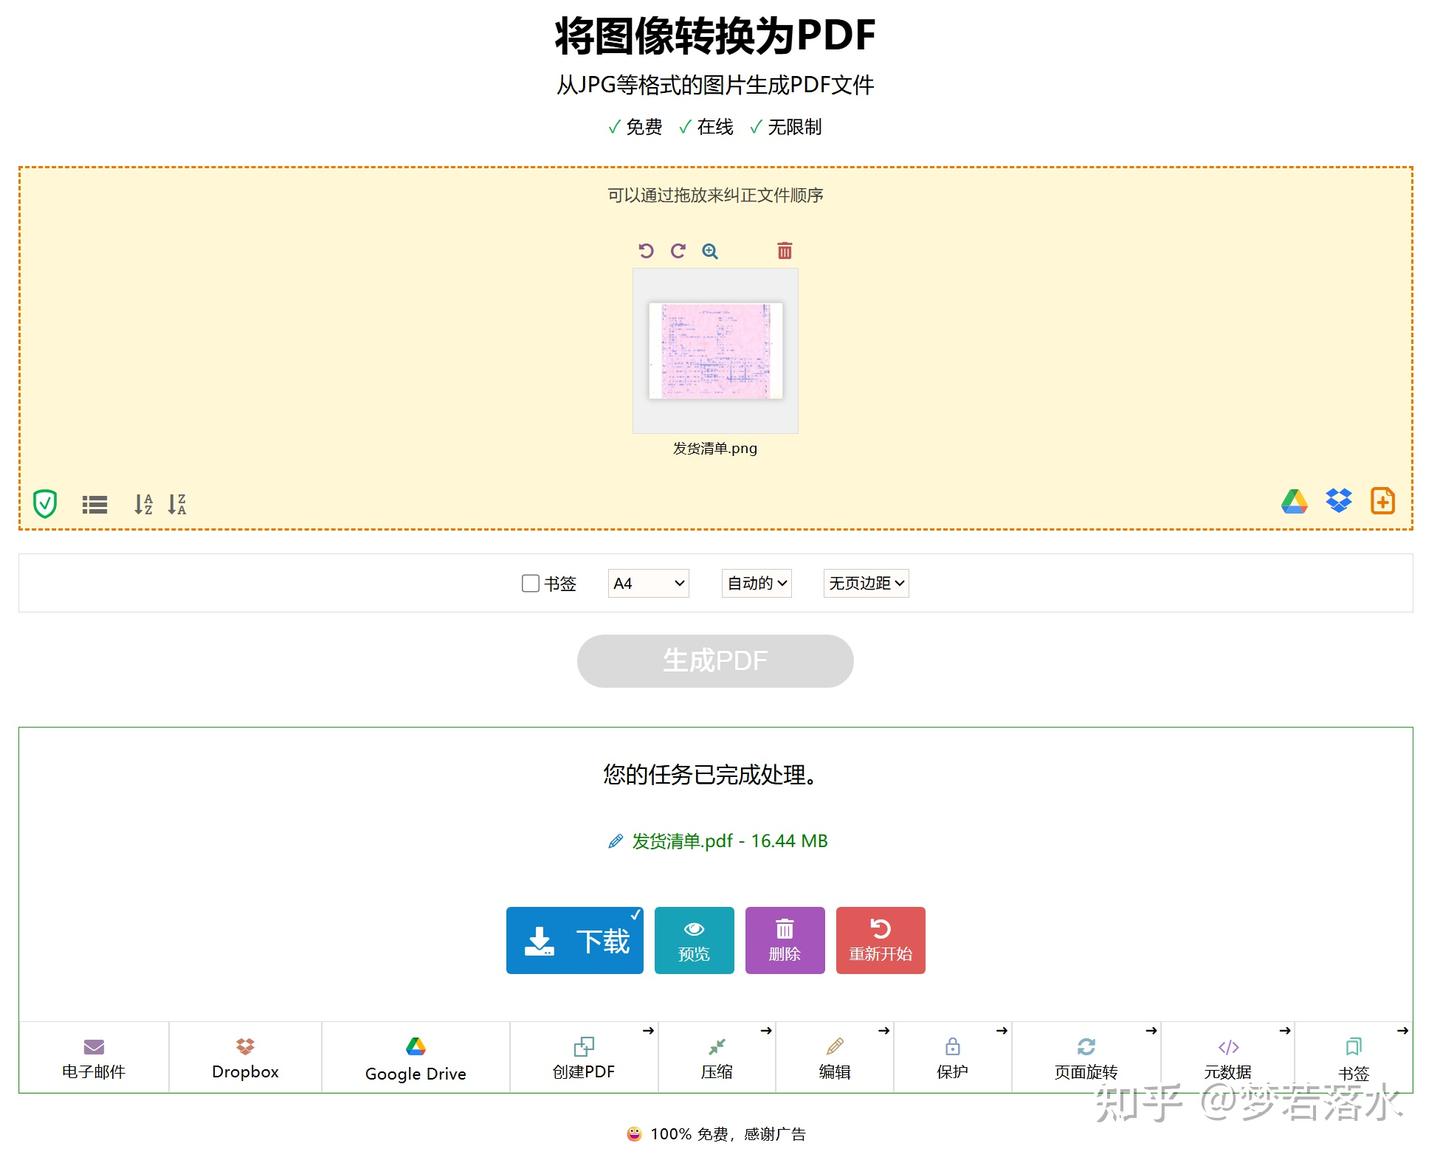Open the A4 page size dropdown
1440x1160 pixels.
click(649, 583)
